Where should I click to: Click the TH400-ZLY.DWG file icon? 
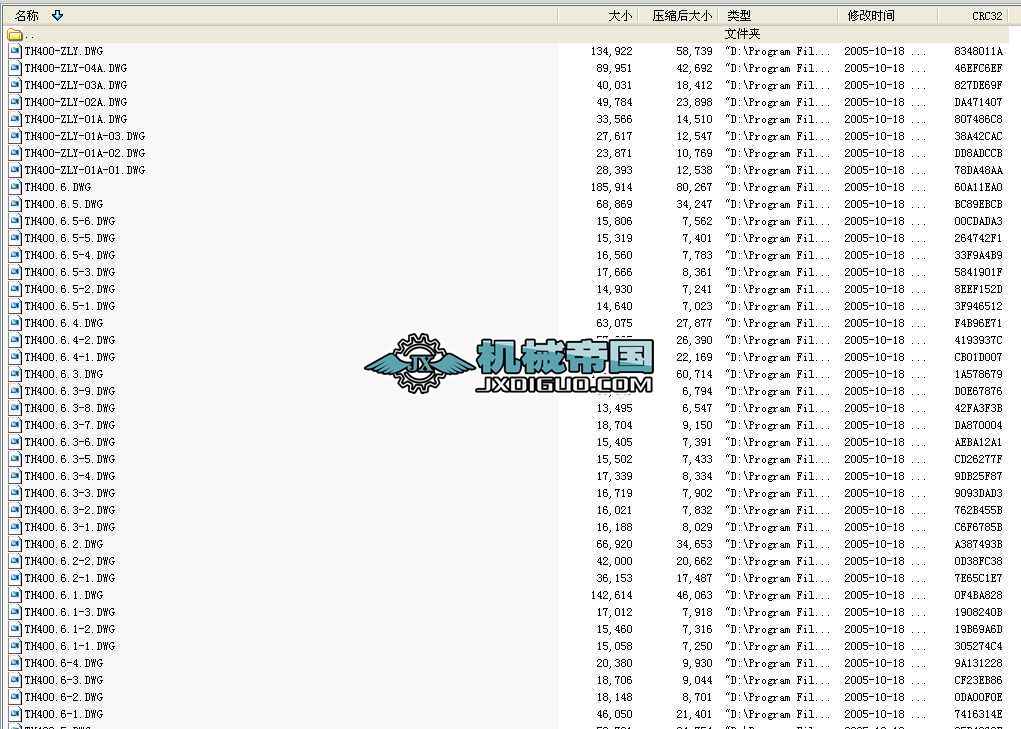(14, 51)
